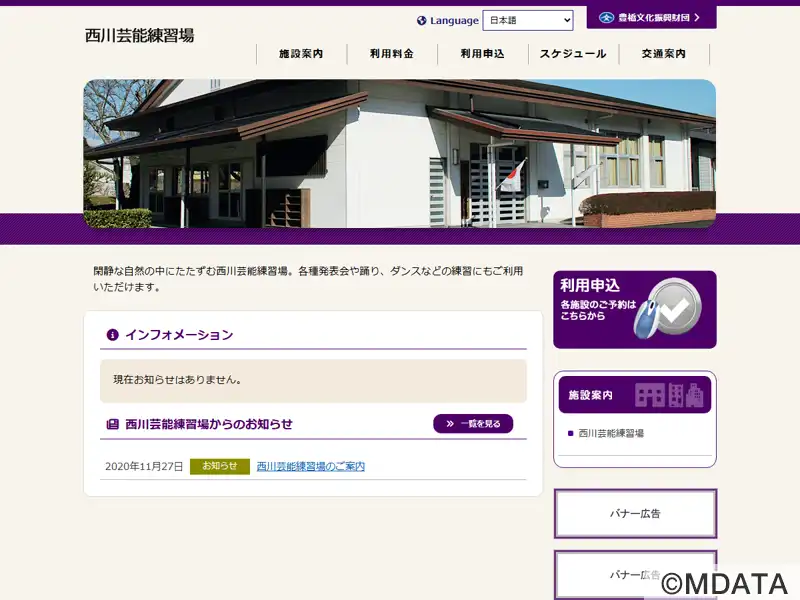Open the 豊橋文化振興財団 link button
This screenshot has width=800, height=600.
click(652, 17)
